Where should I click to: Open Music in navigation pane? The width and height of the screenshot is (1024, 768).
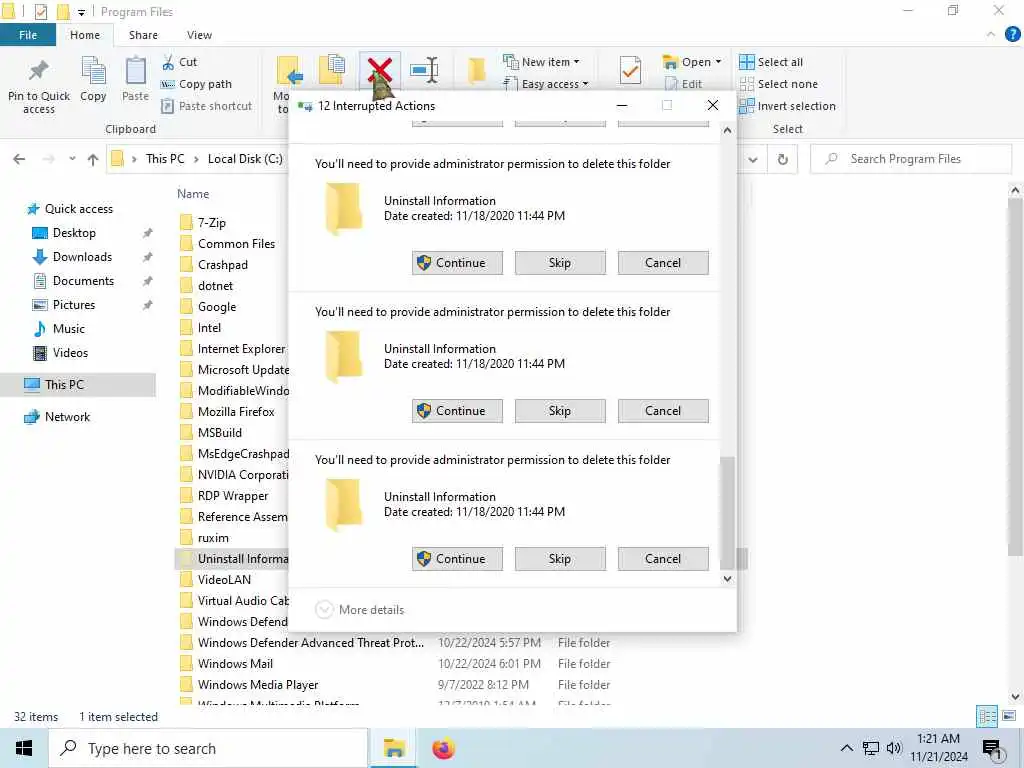coord(59,329)
